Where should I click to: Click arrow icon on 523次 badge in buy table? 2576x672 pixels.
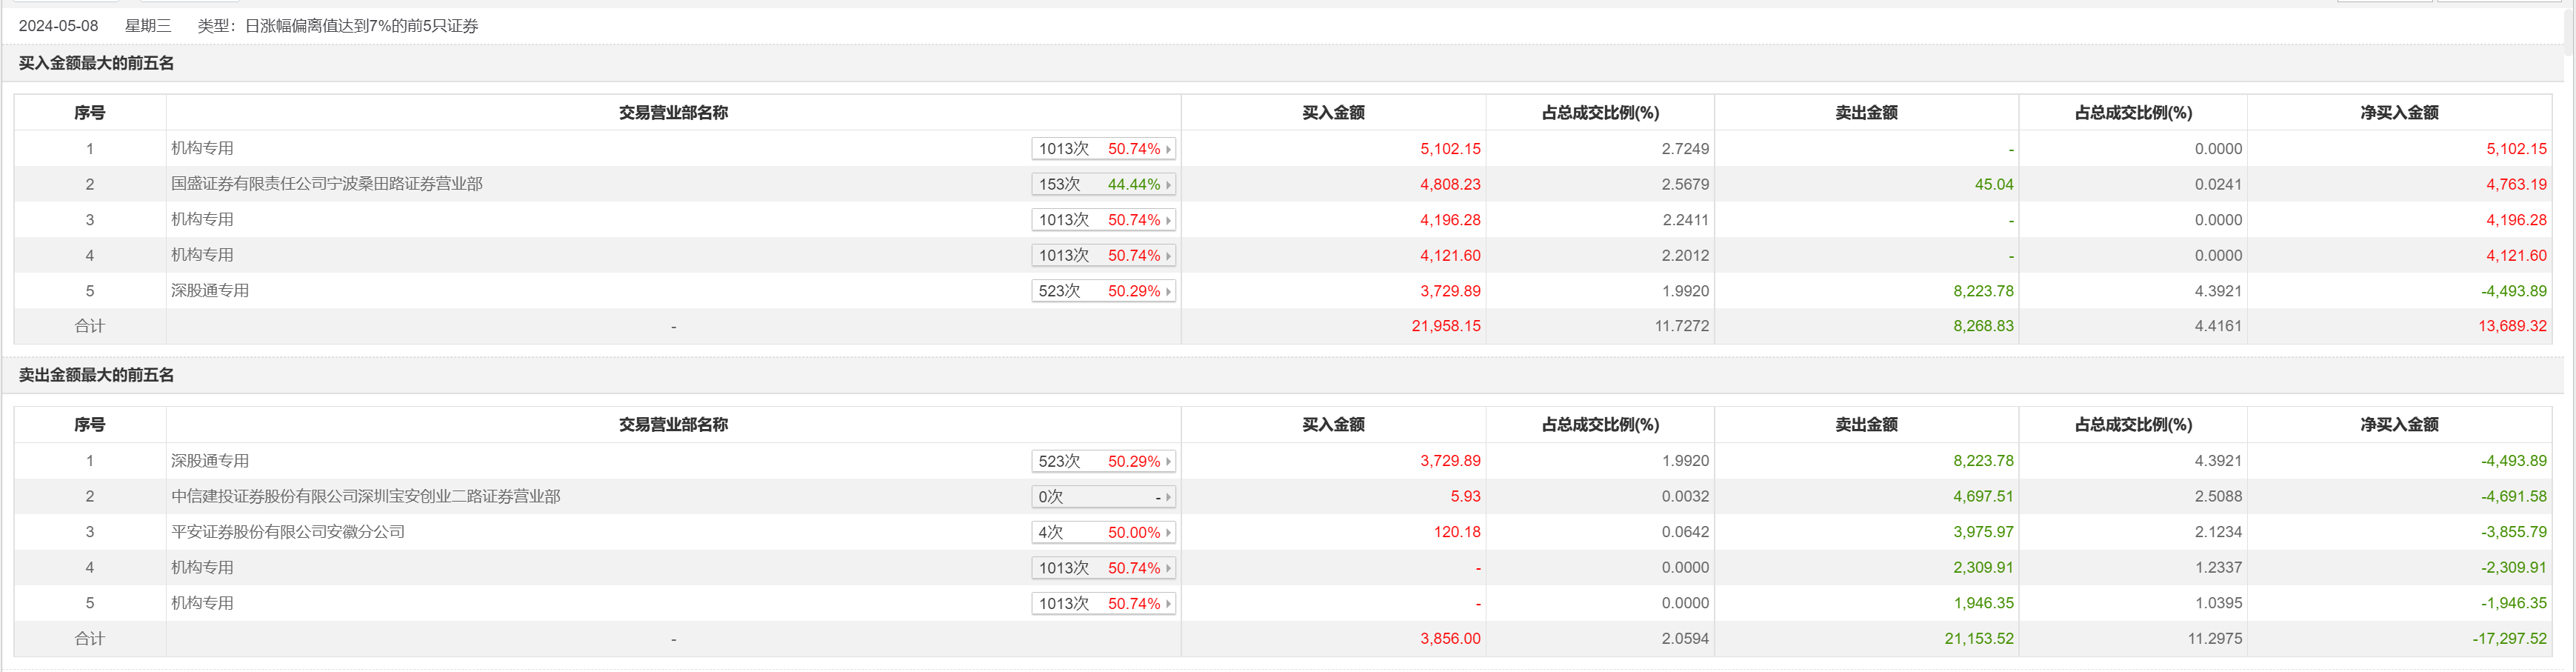click(x=1168, y=291)
